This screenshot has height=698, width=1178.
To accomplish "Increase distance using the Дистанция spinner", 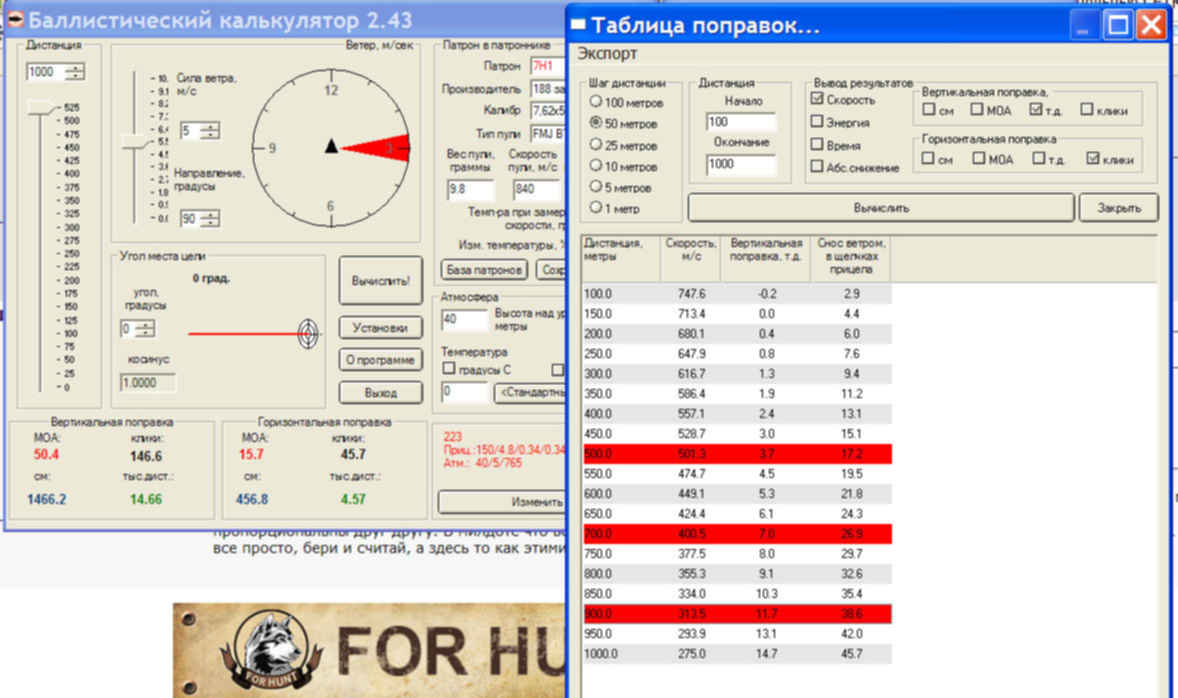I will tap(75, 67).
